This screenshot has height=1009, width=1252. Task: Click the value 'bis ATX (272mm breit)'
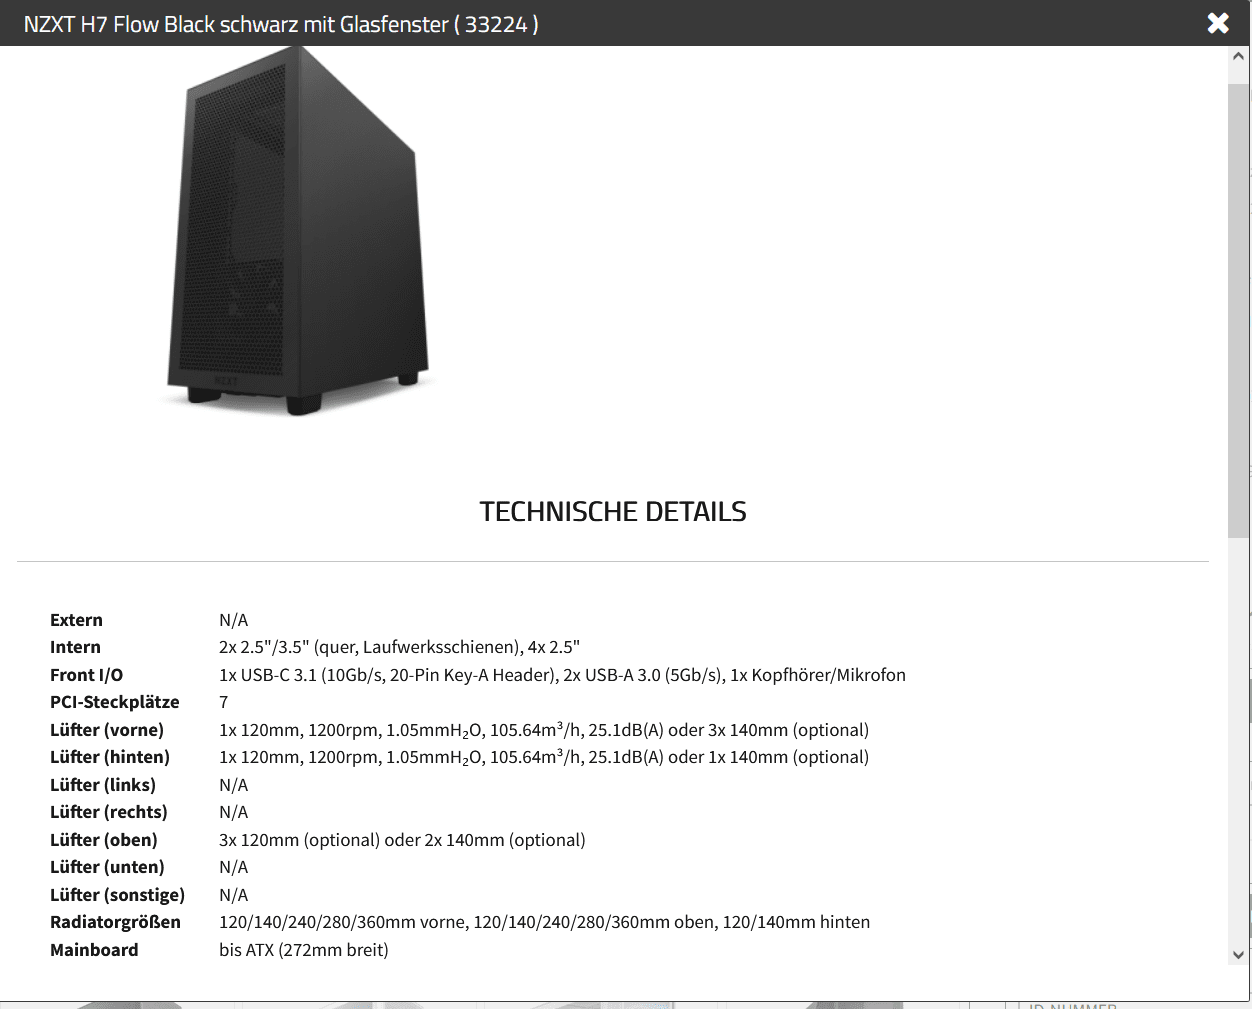pyautogui.click(x=304, y=950)
